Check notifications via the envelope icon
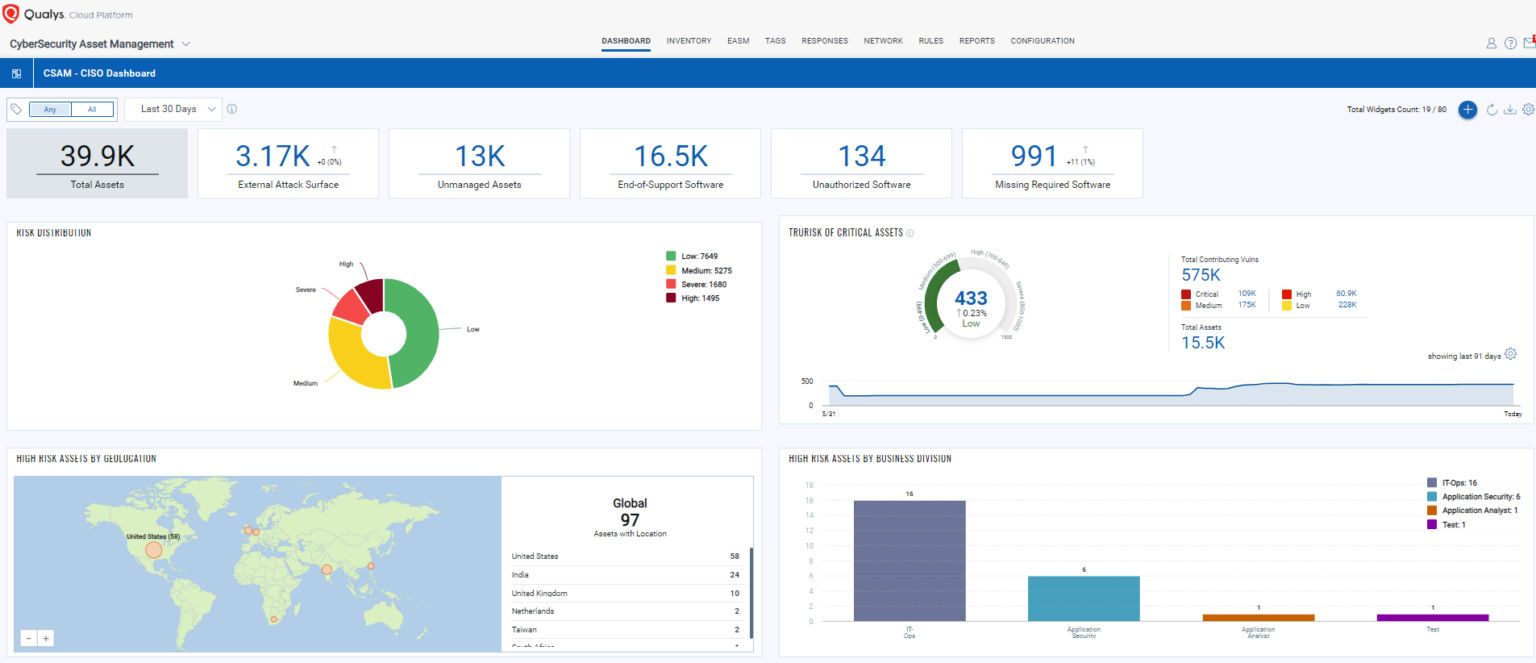Screen dimensions: 1536x663 coord(1530,43)
